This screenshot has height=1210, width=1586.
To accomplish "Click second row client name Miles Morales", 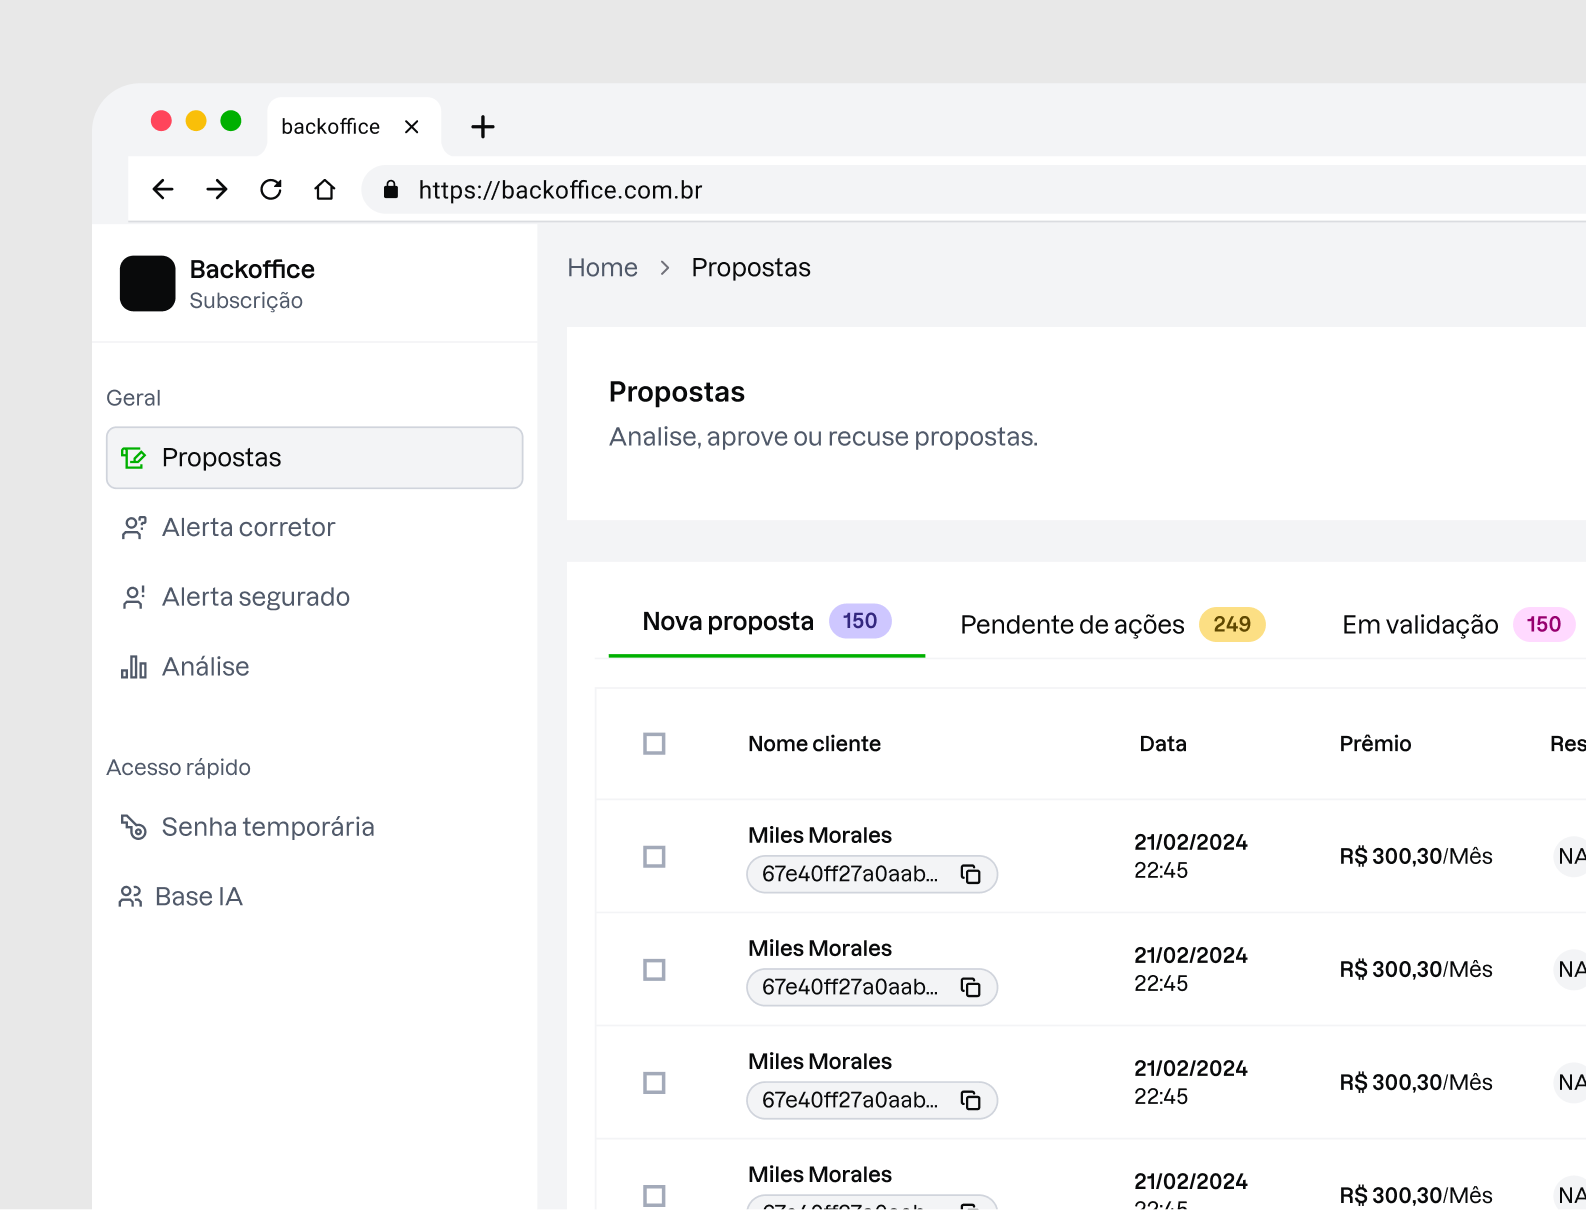I will [x=820, y=949].
